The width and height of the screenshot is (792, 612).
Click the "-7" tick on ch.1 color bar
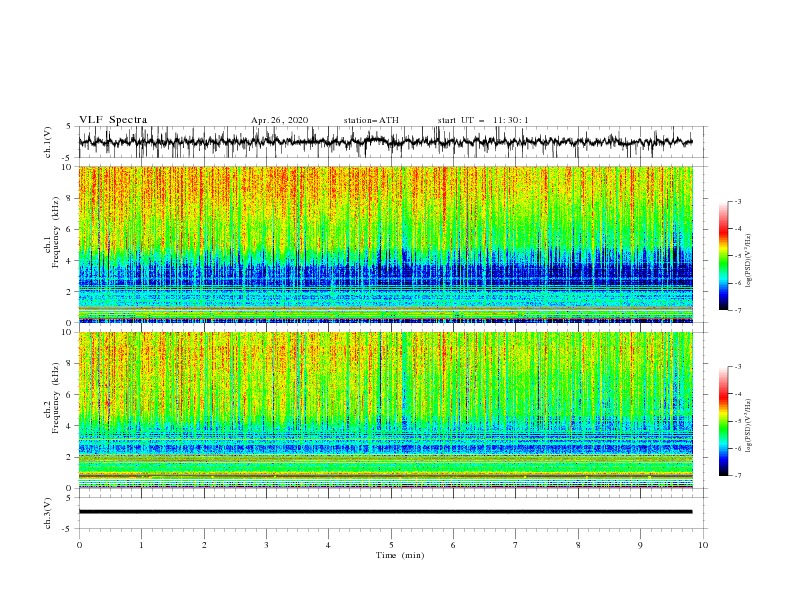pos(738,310)
